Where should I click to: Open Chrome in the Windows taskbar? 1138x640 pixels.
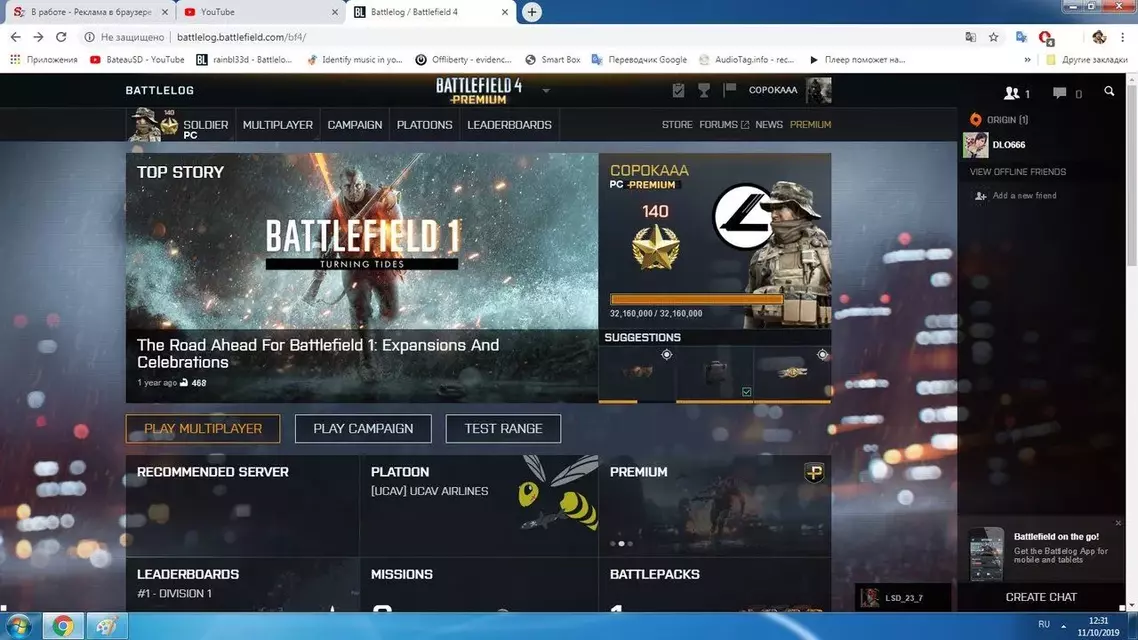(x=62, y=625)
